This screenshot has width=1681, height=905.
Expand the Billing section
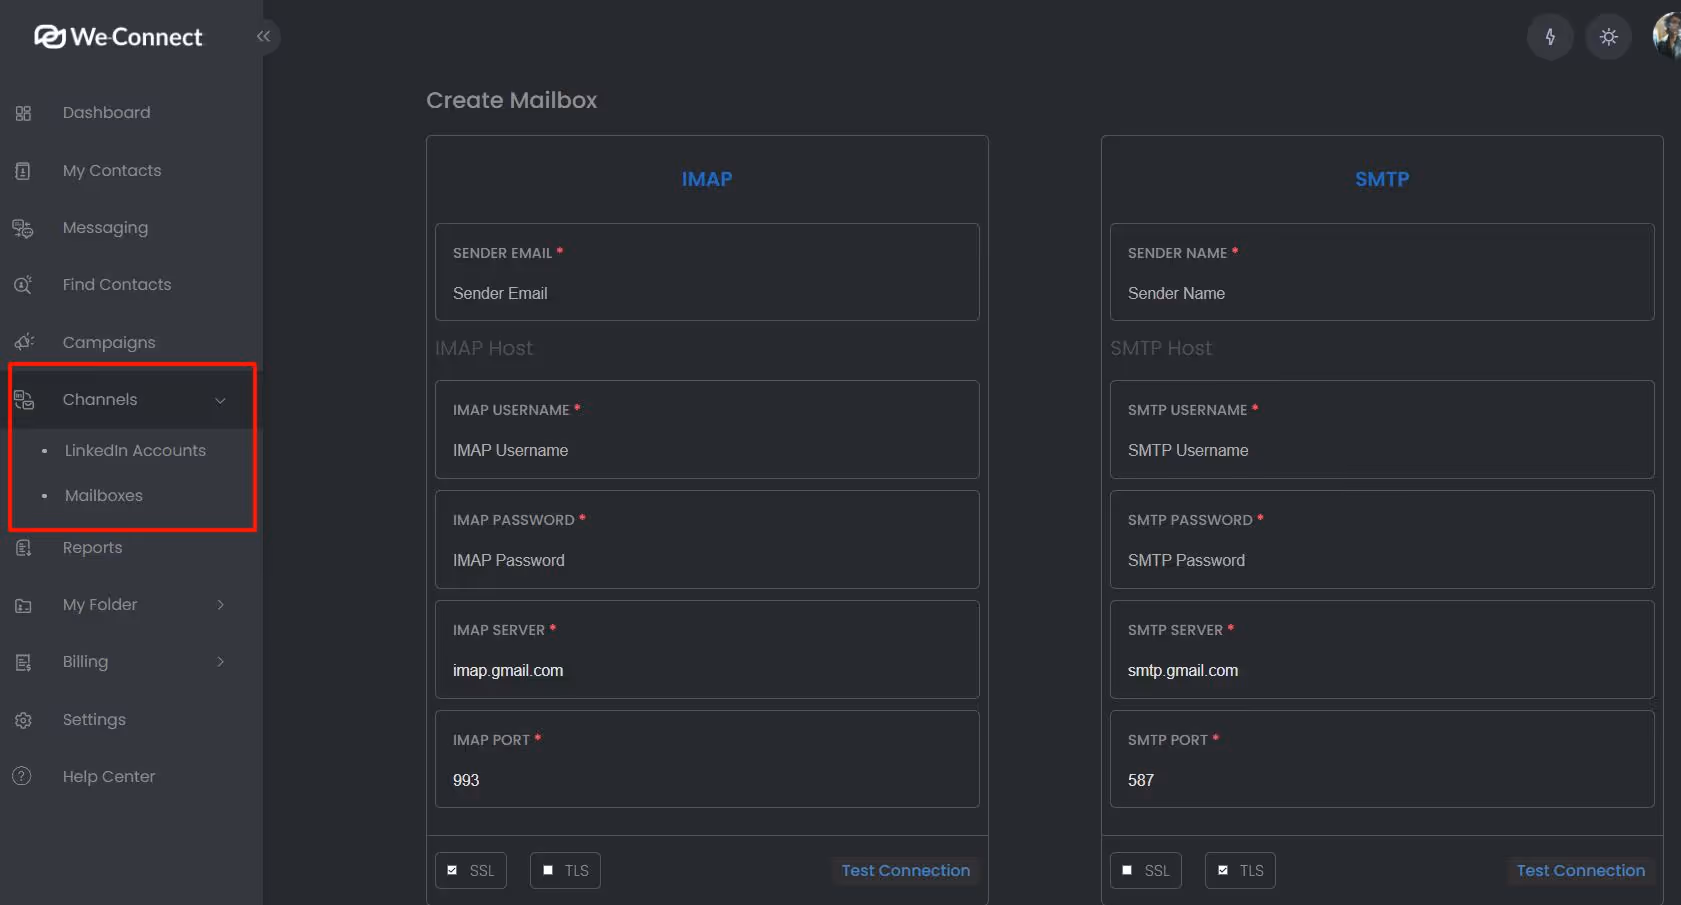point(220,661)
